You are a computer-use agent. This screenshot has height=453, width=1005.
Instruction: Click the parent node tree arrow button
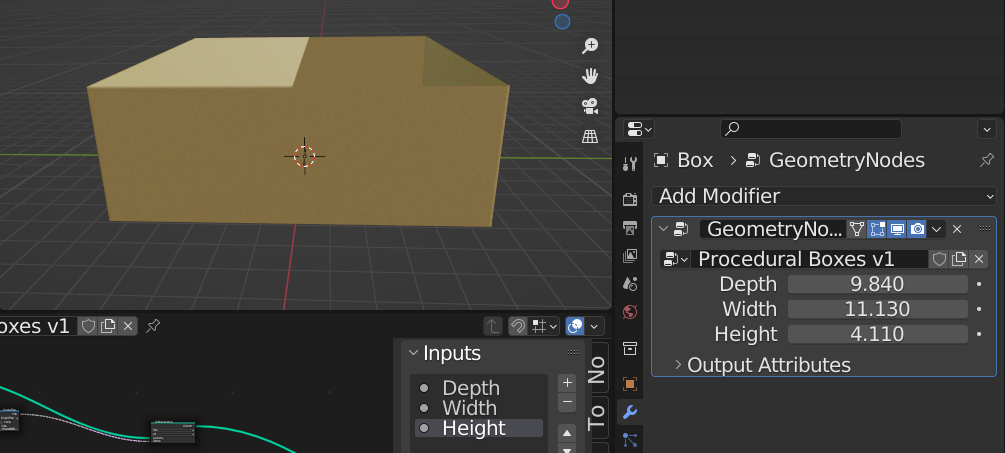(492, 327)
